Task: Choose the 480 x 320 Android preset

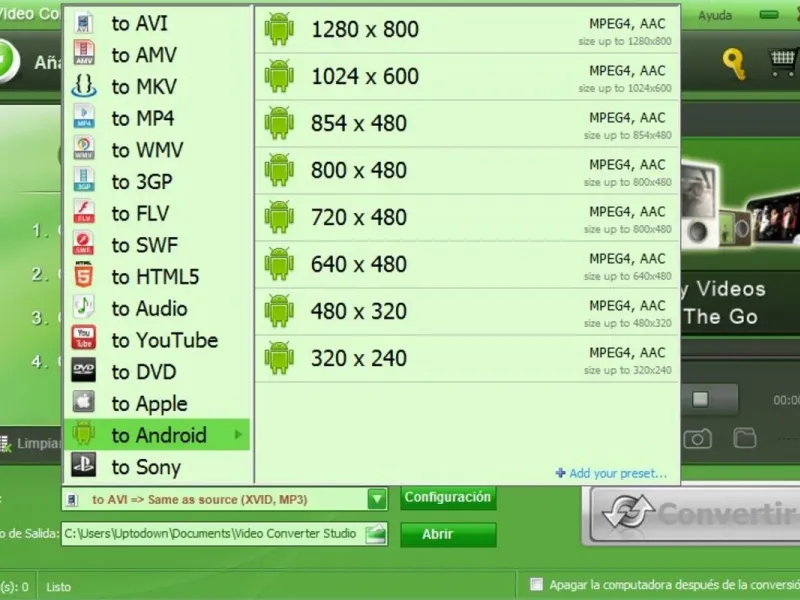Action: point(467,311)
